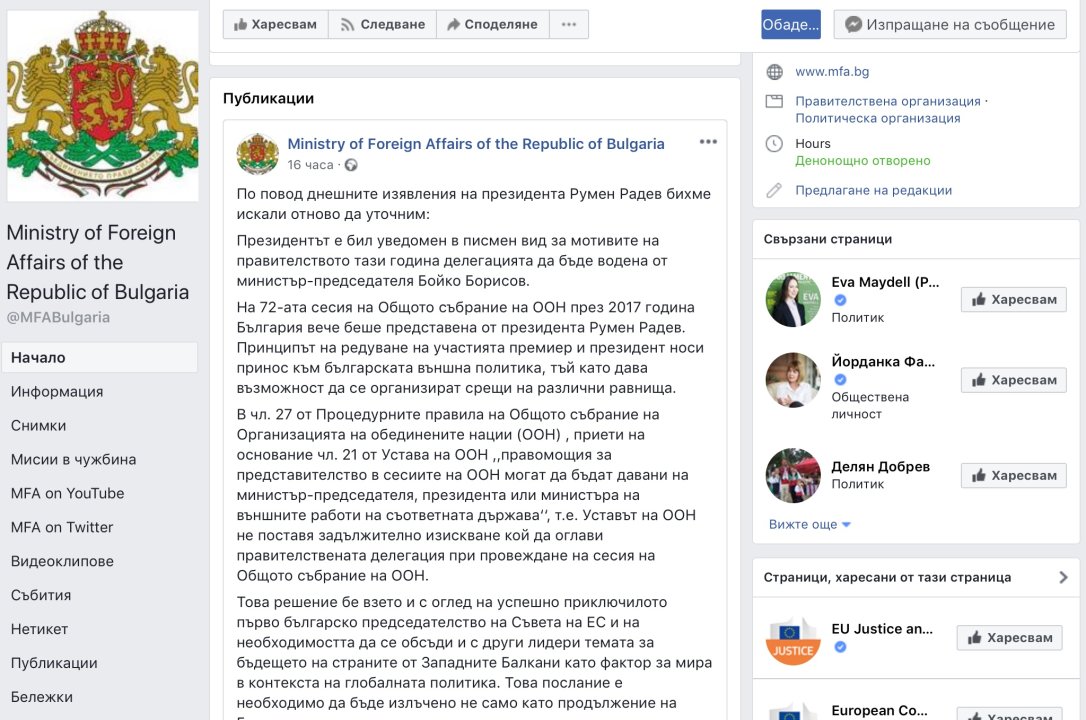1086x720 pixels.
Task: Select Видеоклипове in the left sidebar
Action: (x=62, y=561)
